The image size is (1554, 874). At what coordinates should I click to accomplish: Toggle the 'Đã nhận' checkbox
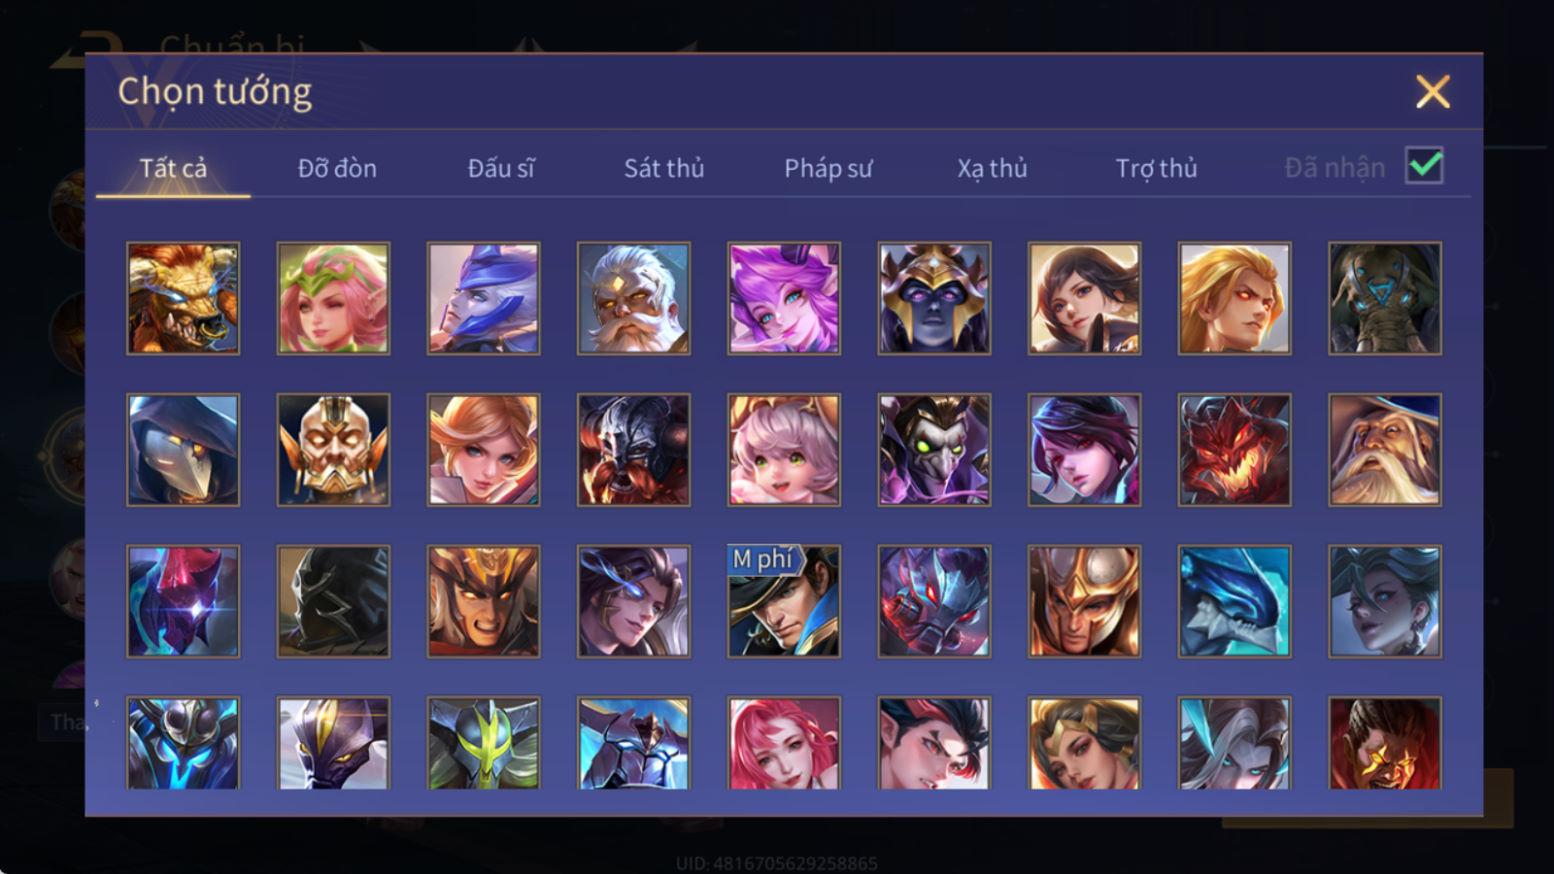(x=1424, y=165)
